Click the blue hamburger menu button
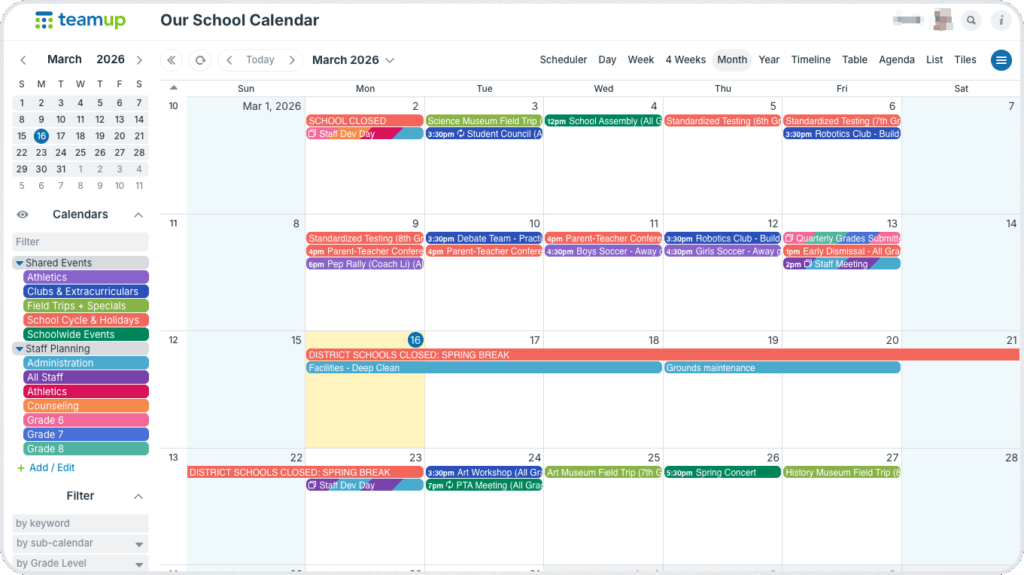The height and width of the screenshot is (575, 1024). point(1001,60)
